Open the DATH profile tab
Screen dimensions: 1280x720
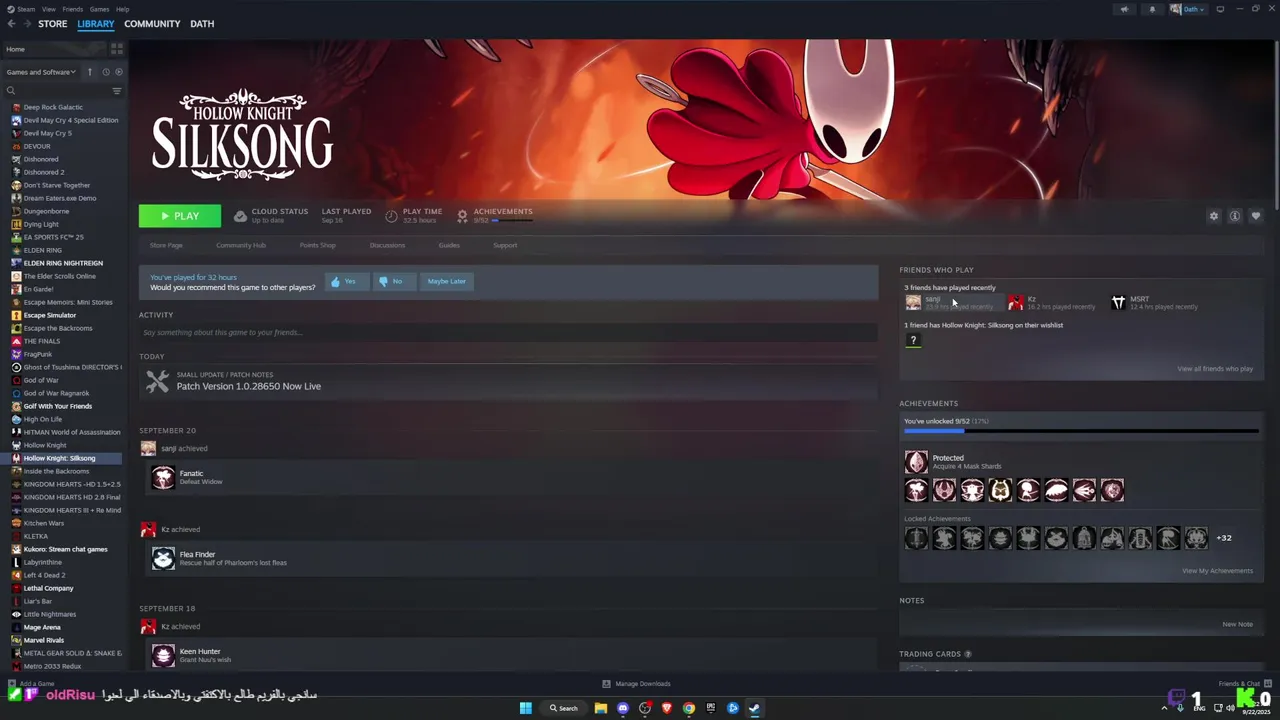[202, 24]
